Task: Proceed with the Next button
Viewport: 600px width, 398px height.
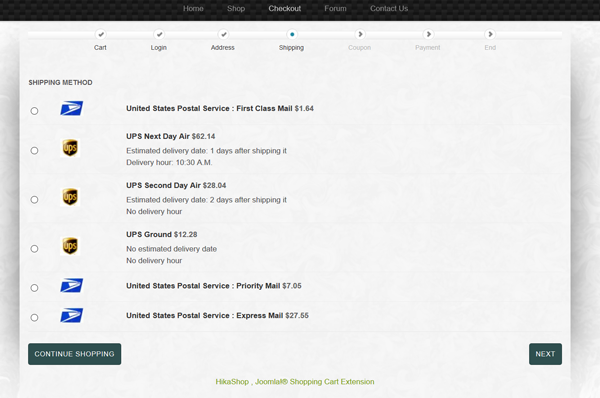Action: pos(545,354)
